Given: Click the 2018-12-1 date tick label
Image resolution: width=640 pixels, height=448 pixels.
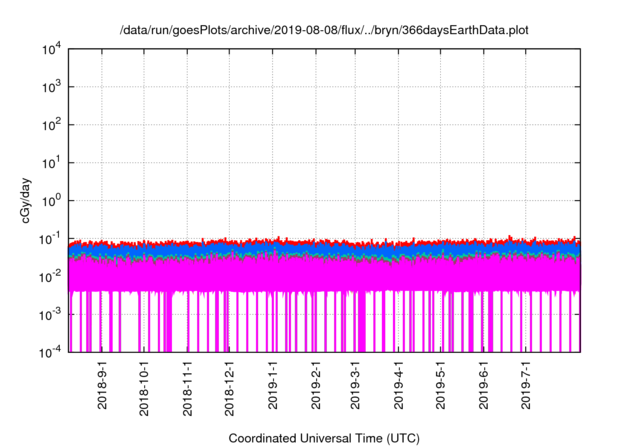Looking at the screenshot, I should point(229,388).
